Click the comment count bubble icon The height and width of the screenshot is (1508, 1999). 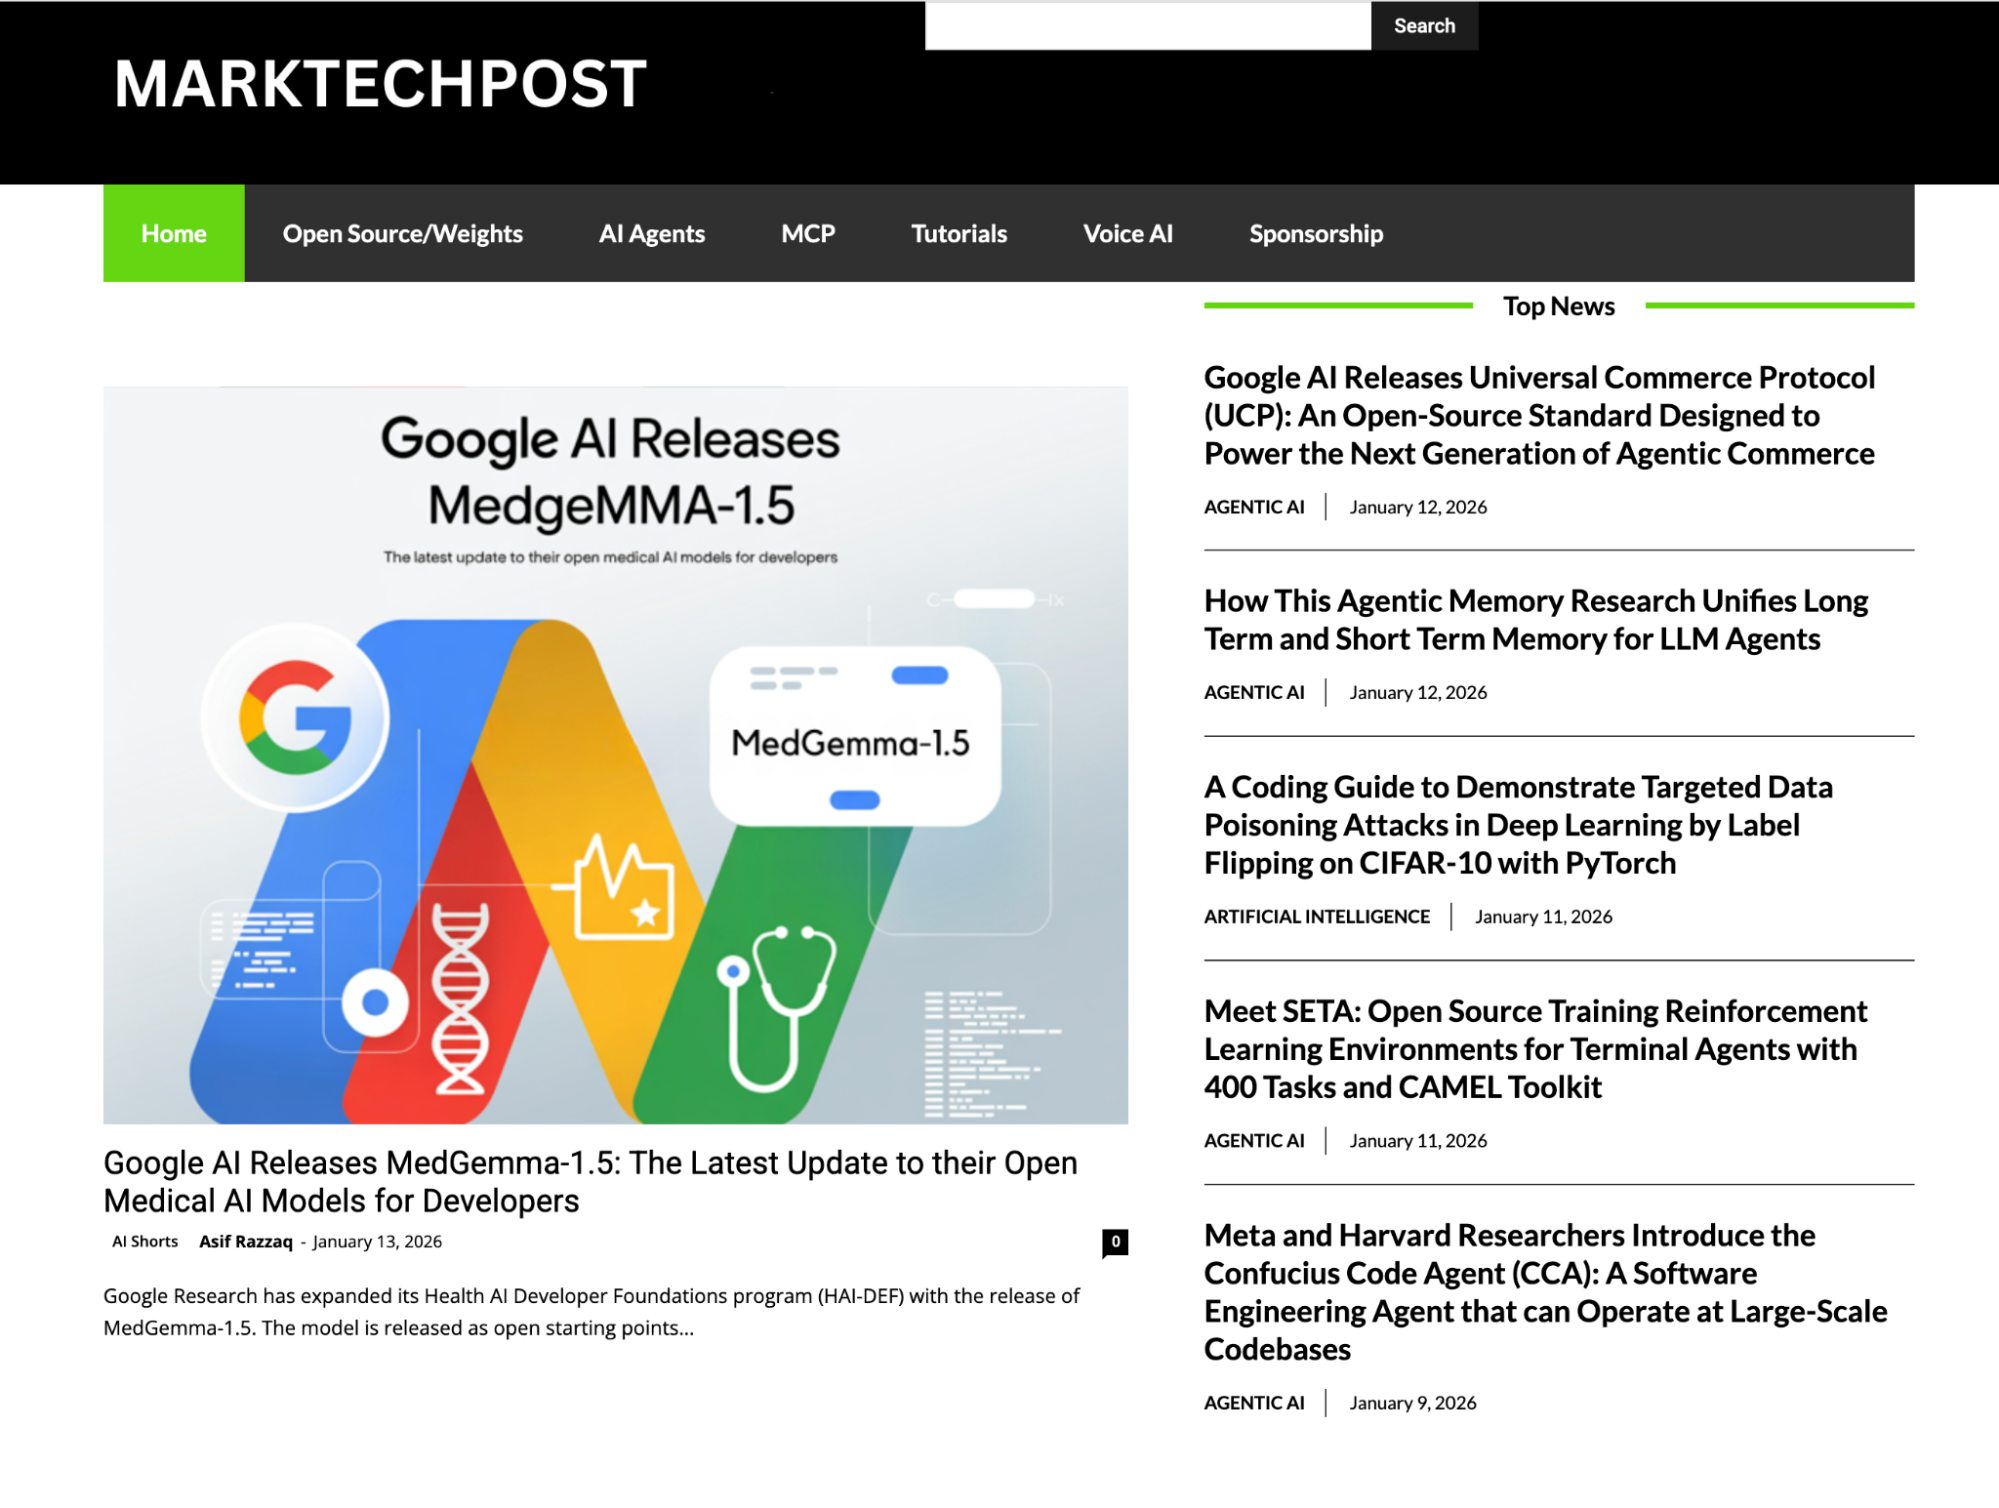point(1114,1242)
